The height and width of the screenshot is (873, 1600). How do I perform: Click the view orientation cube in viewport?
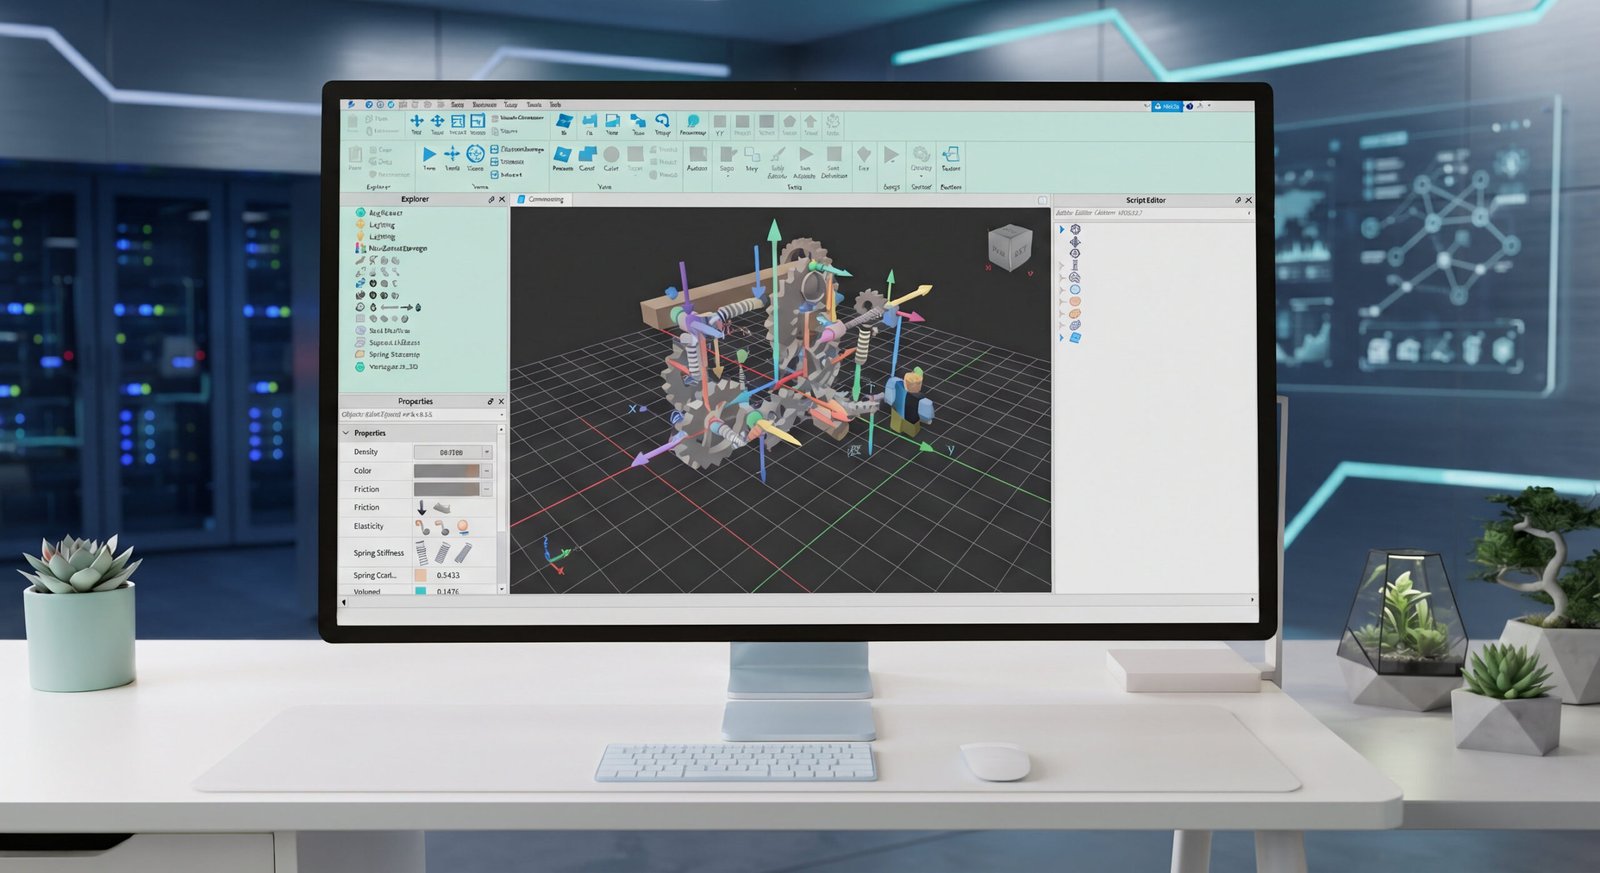pyautogui.click(x=1009, y=247)
